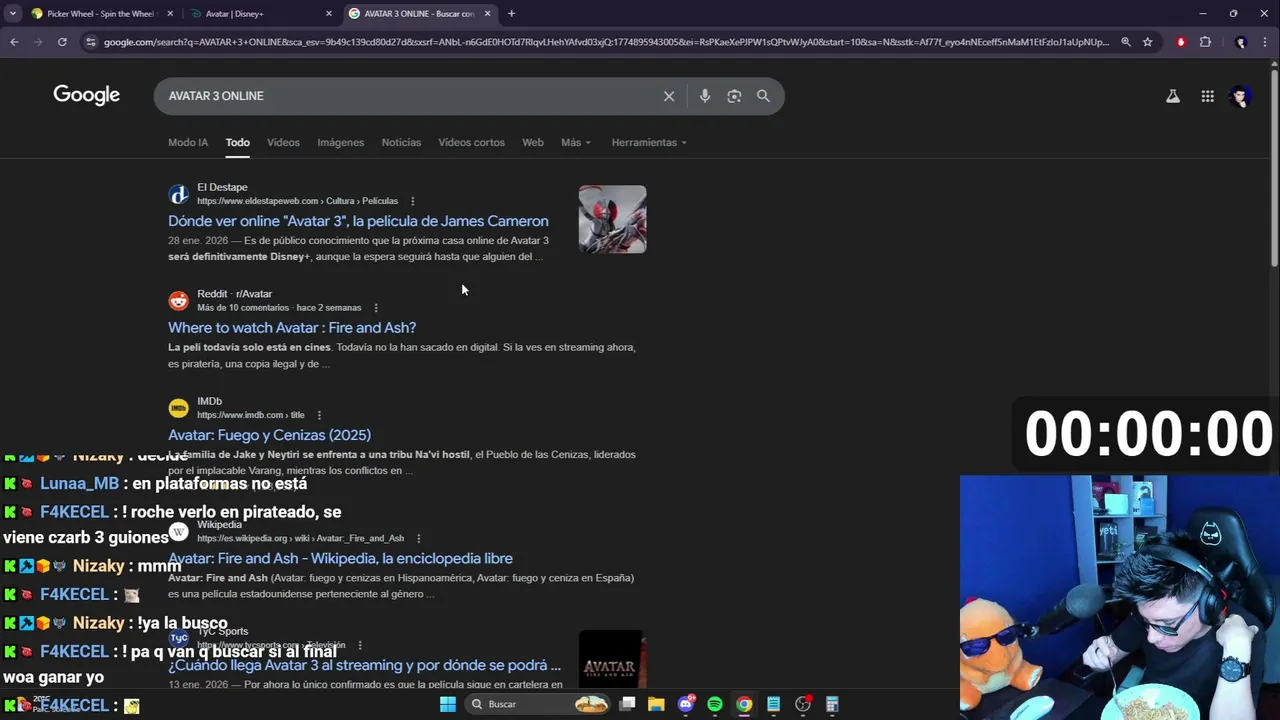Start voice search with the microphone
This screenshot has height=720, width=1280.
tap(705, 96)
